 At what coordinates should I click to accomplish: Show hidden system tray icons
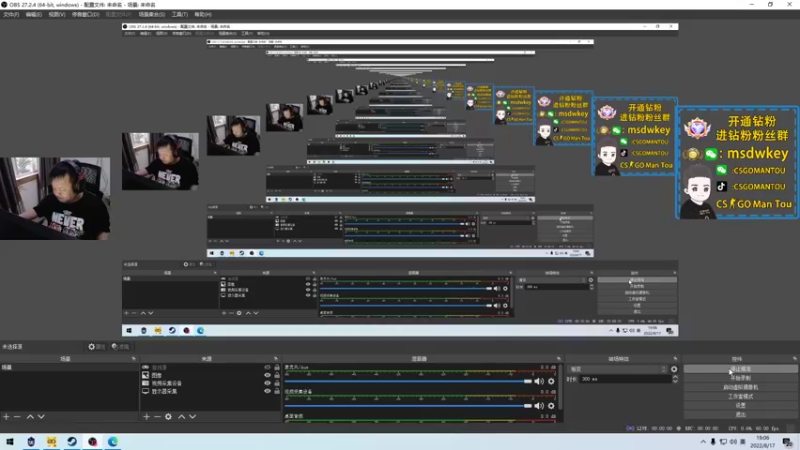coord(703,442)
